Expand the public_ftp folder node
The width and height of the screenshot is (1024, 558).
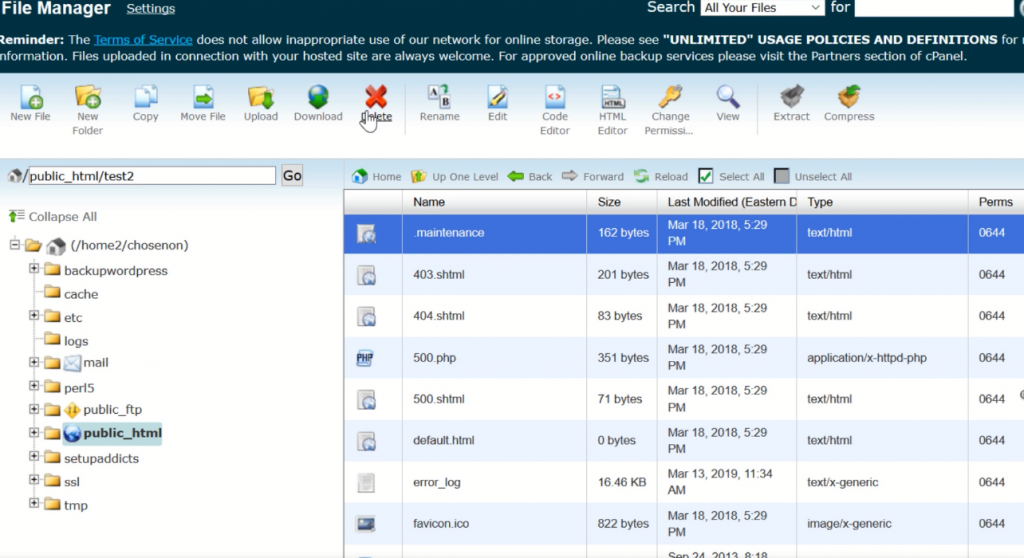point(34,409)
